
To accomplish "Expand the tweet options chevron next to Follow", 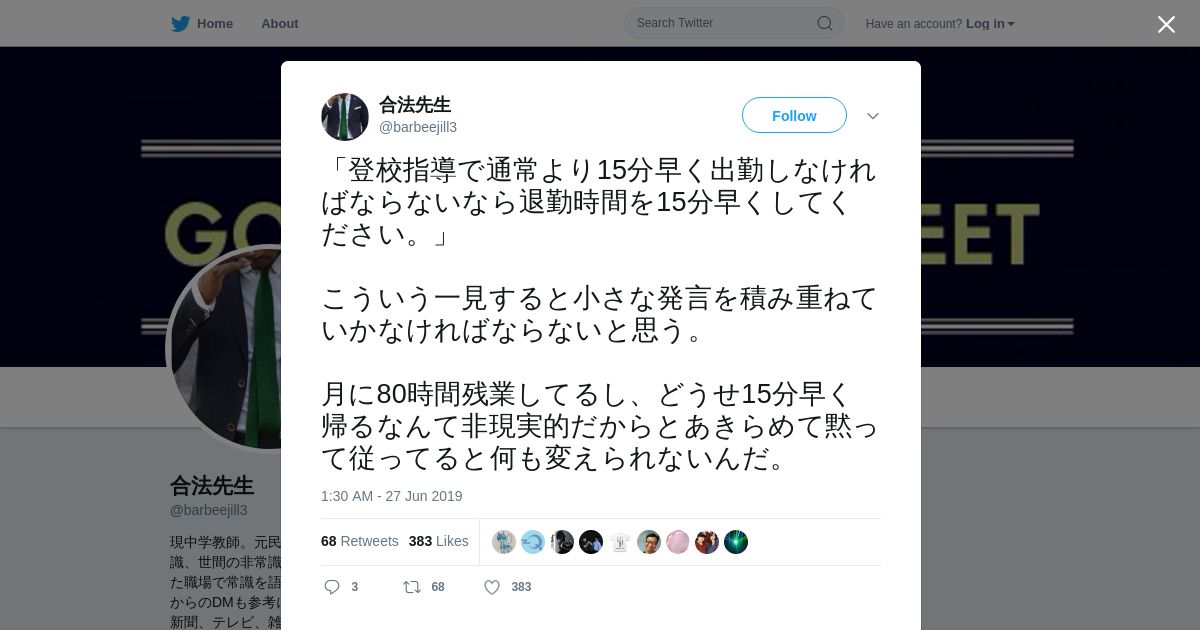I will (x=872, y=116).
